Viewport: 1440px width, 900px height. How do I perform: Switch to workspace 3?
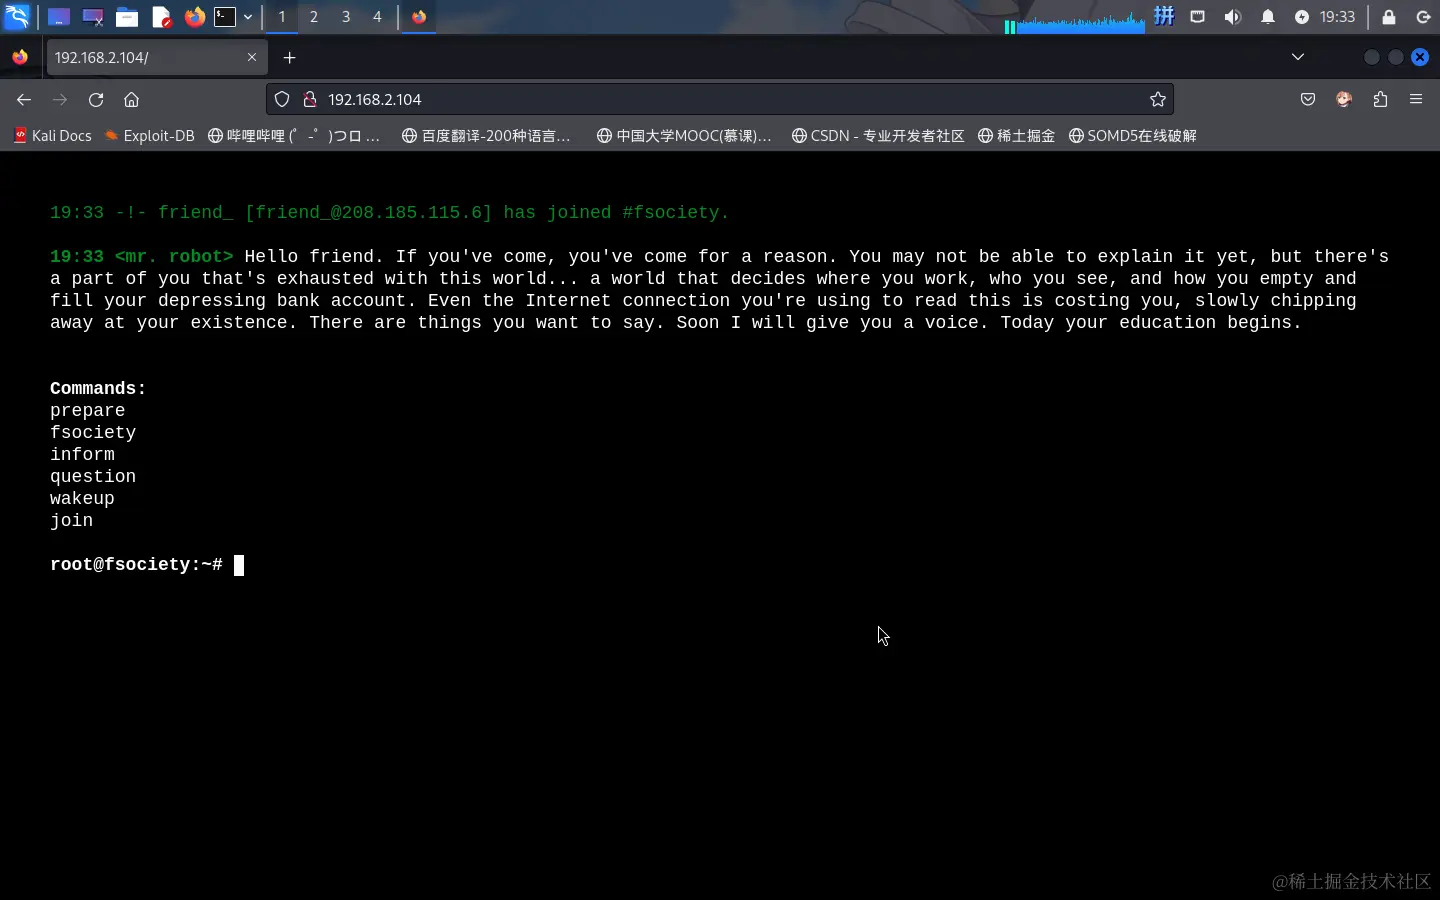click(x=346, y=17)
